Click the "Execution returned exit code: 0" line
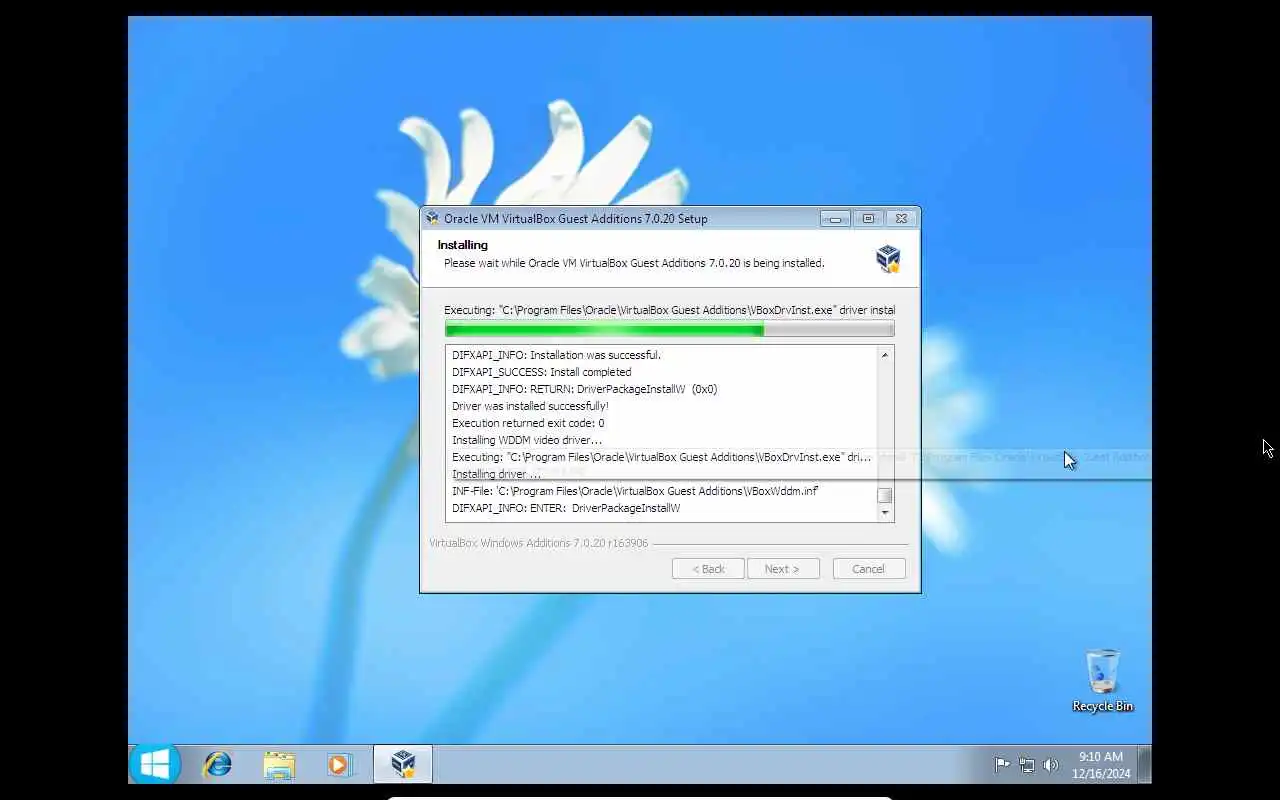This screenshot has height=800, width=1280. pos(528,423)
